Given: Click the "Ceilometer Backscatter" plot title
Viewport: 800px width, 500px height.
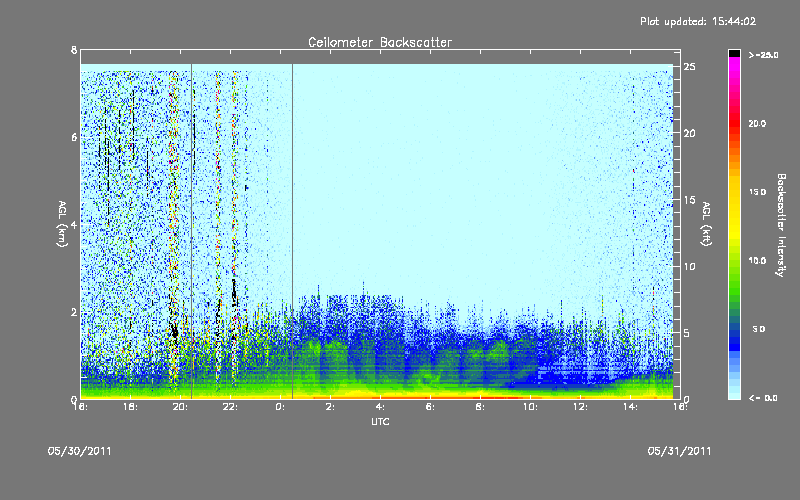Looking at the screenshot, I should click(x=380, y=42).
